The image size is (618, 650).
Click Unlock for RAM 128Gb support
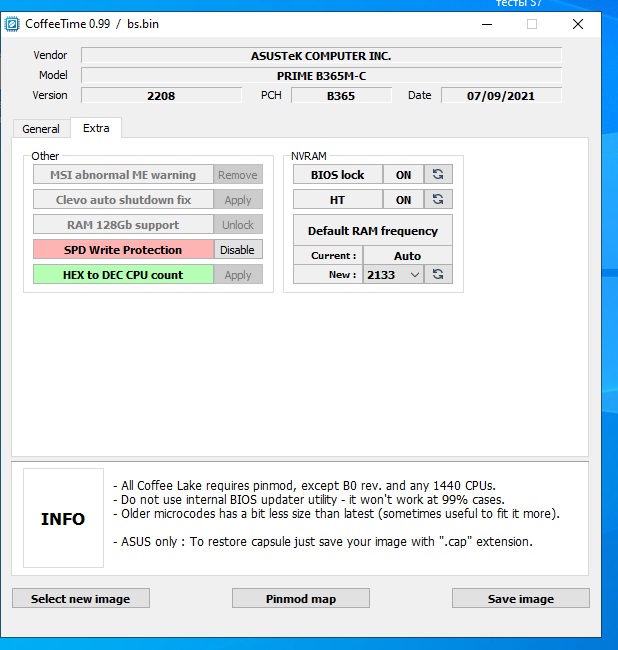(x=238, y=225)
